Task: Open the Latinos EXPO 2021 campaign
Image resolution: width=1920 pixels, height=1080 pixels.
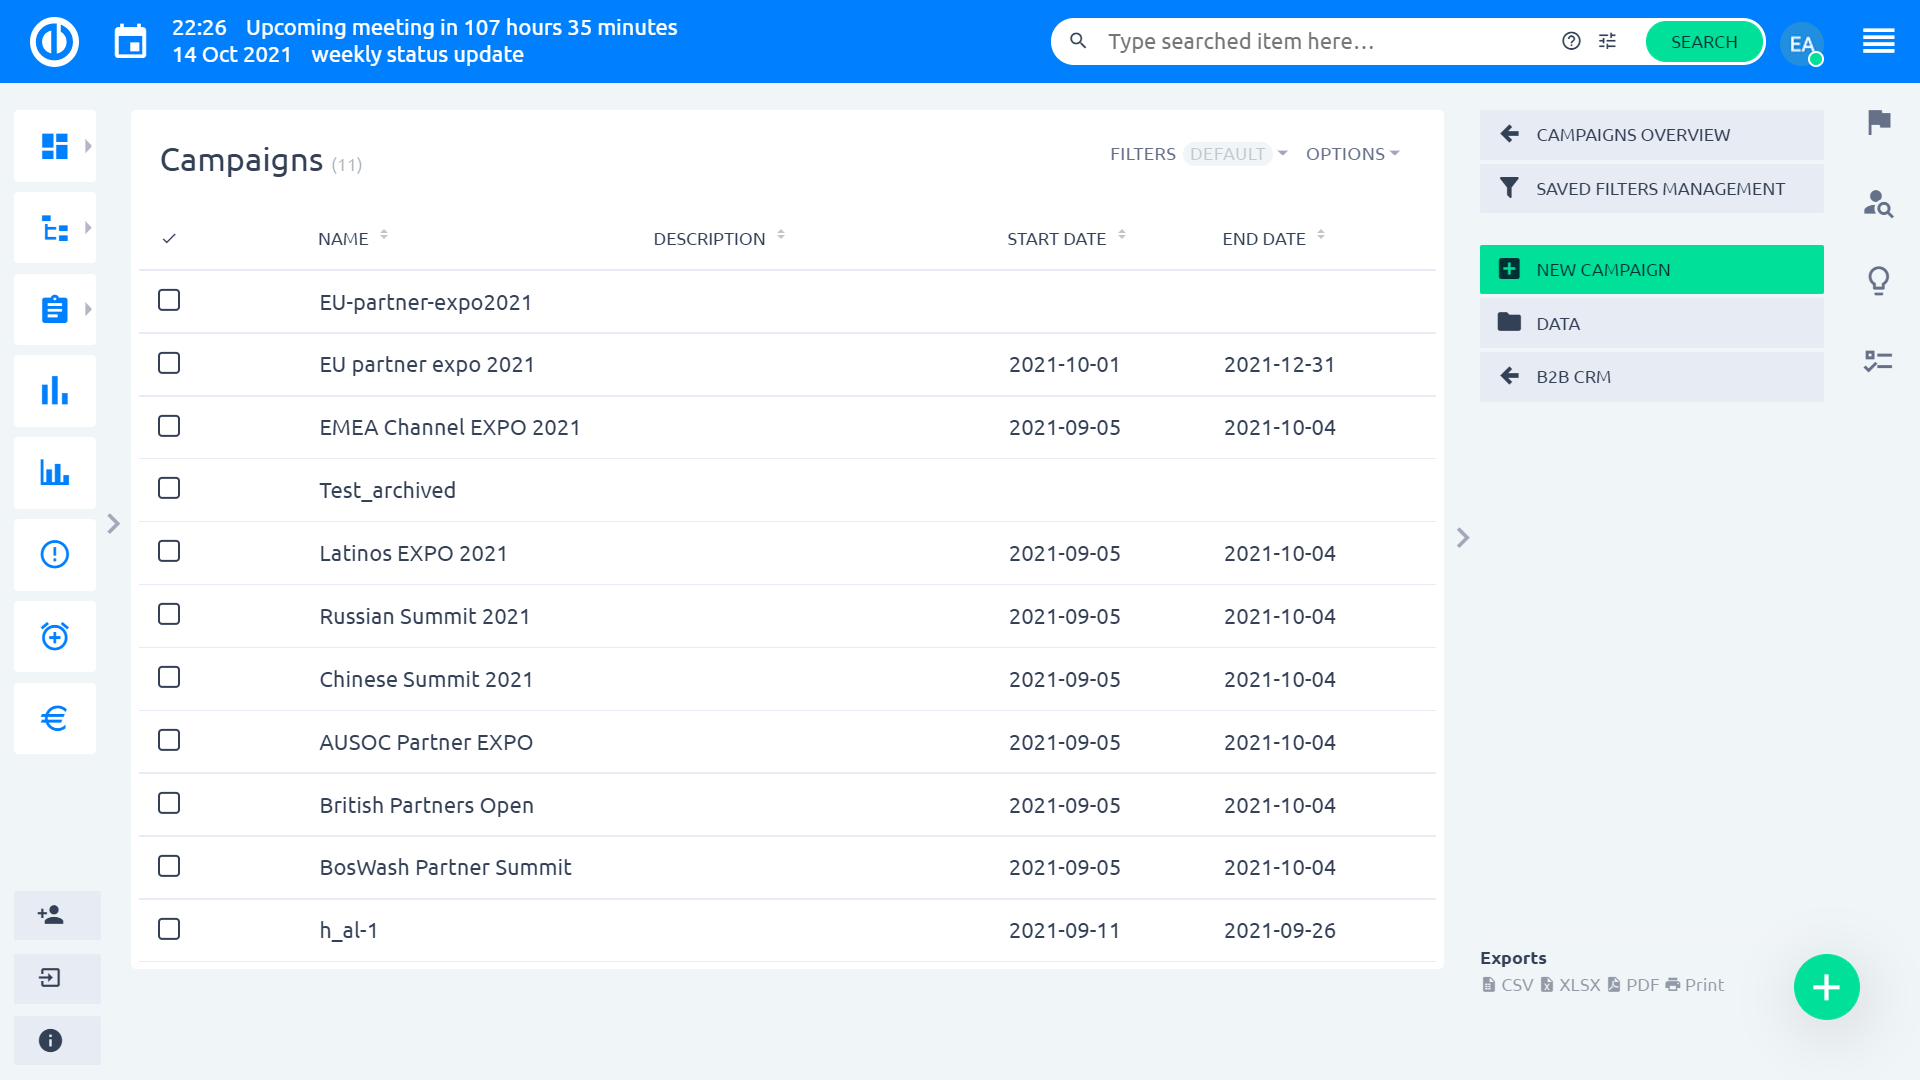Action: coord(413,553)
